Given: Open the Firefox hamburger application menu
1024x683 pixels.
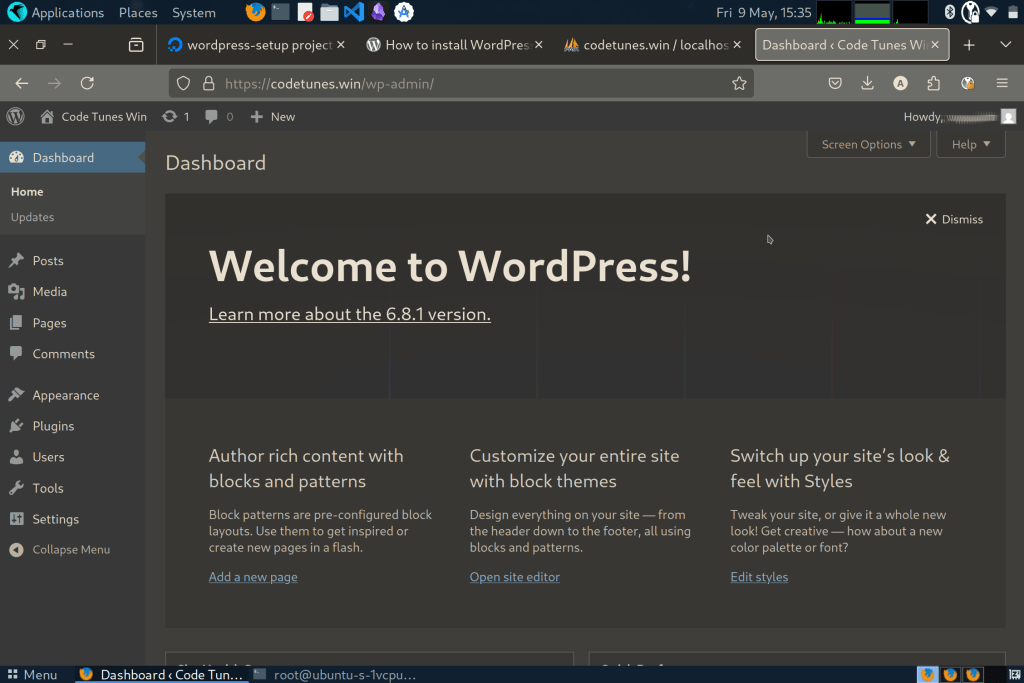Looking at the screenshot, I should [x=1002, y=83].
